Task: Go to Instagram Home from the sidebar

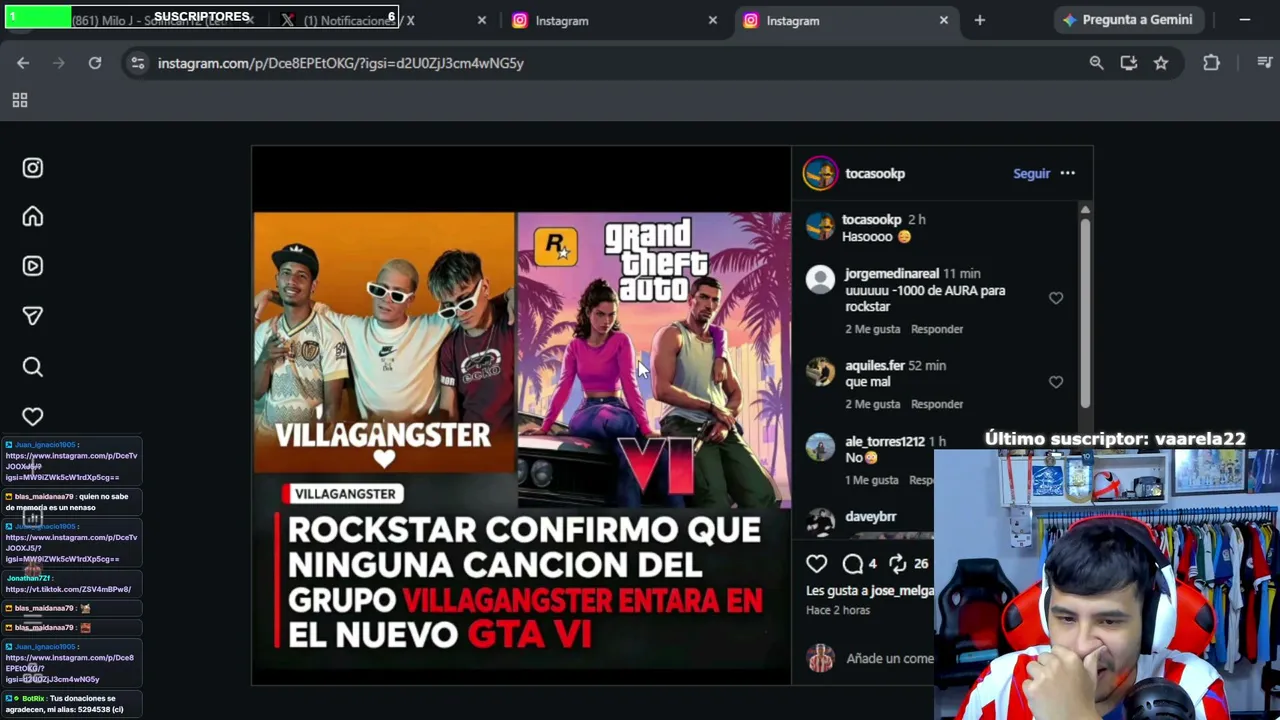Action: (x=33, y=217)
